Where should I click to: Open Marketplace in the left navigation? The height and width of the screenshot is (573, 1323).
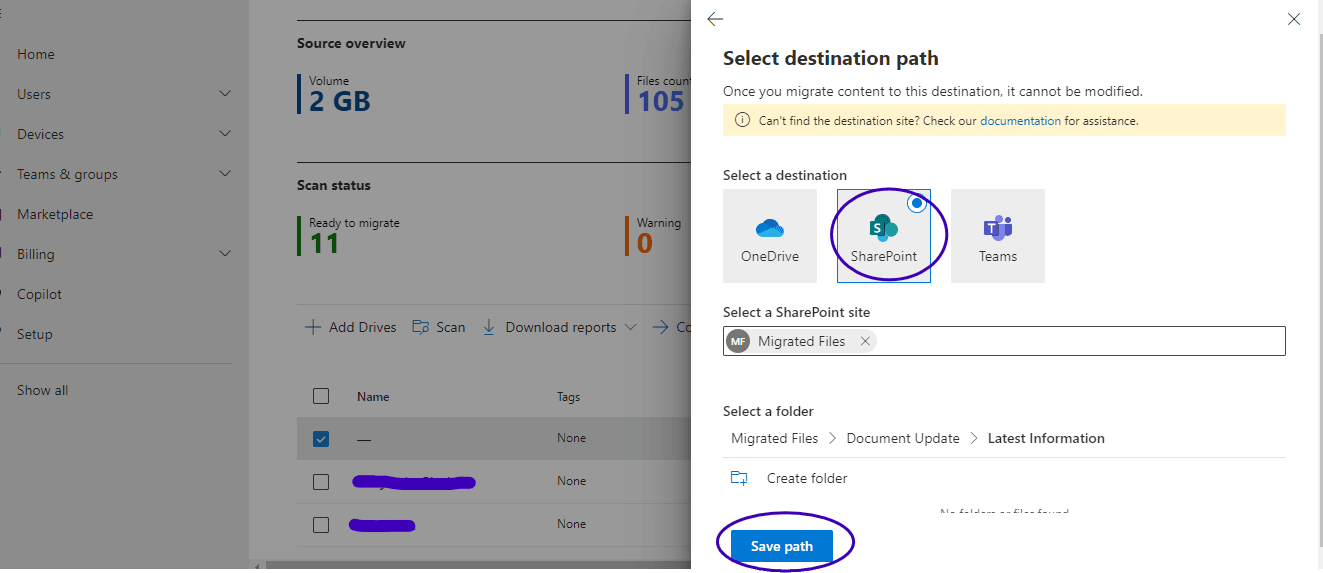pyautogui.click(x=55, y=214)
